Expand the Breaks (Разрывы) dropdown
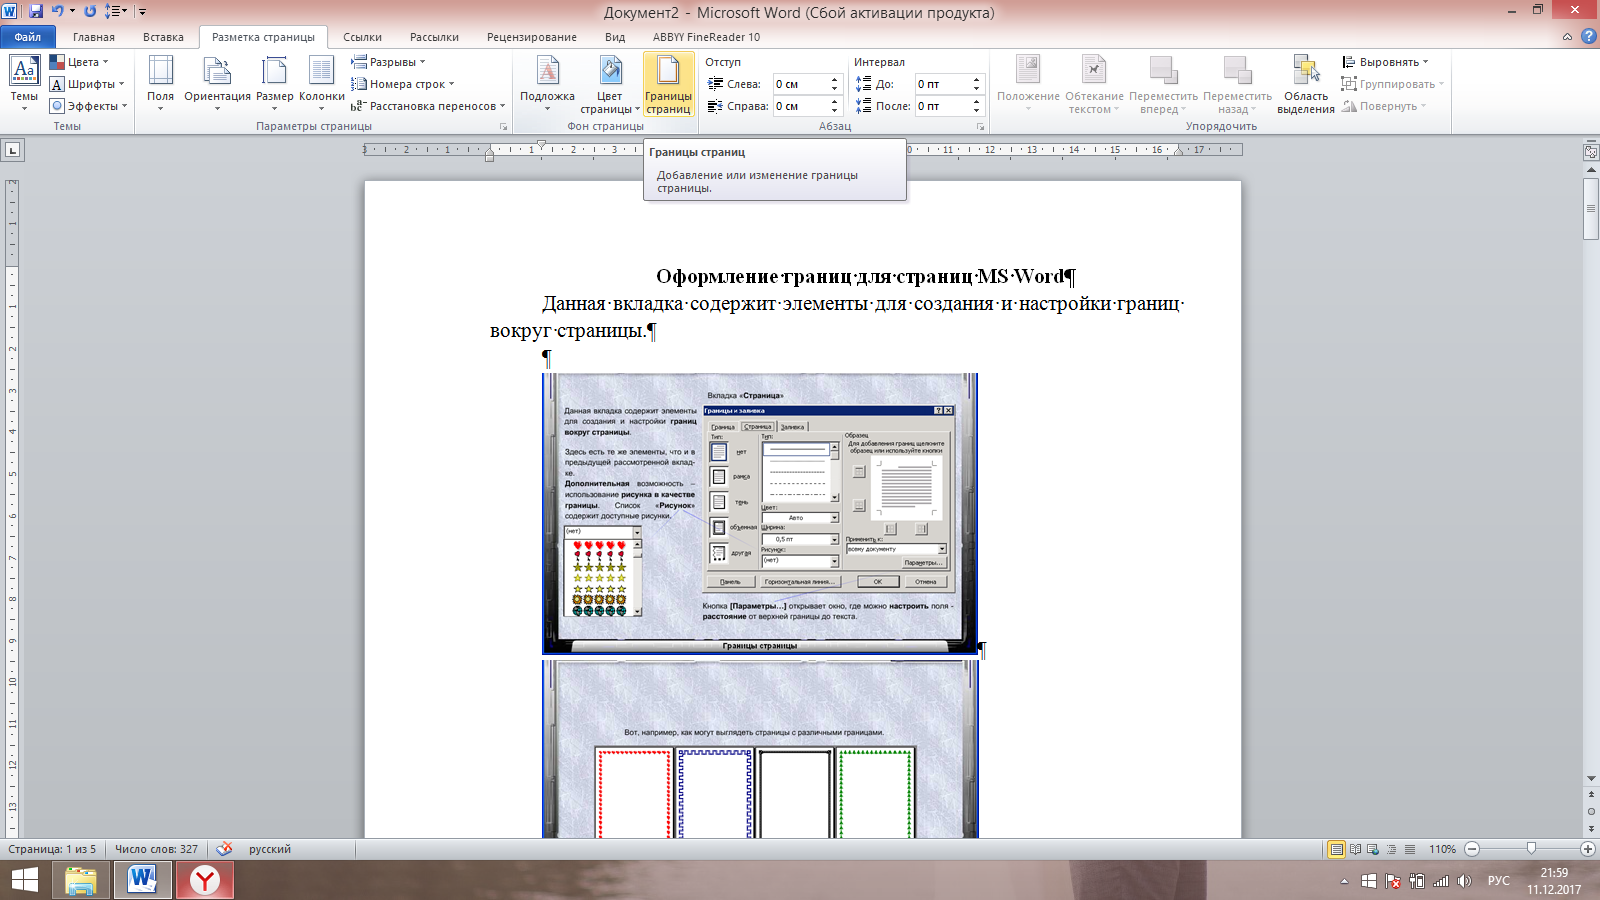This screenshot has width=1600, height=900. tap(388, 62)
